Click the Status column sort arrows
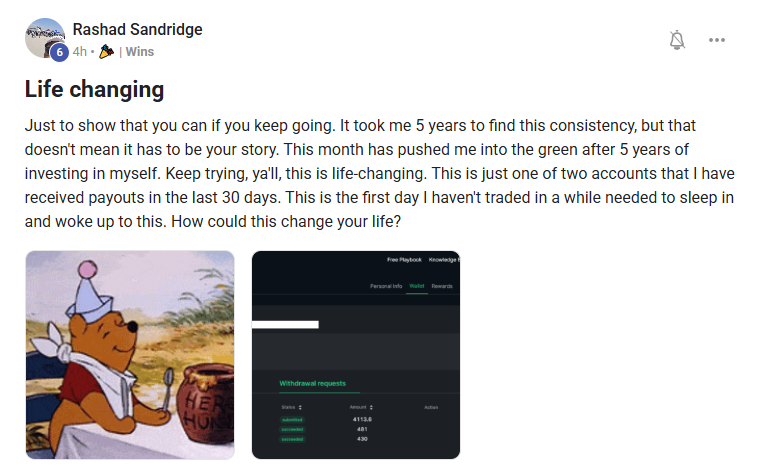Screen dimensions: 758x470 (300, 408)
